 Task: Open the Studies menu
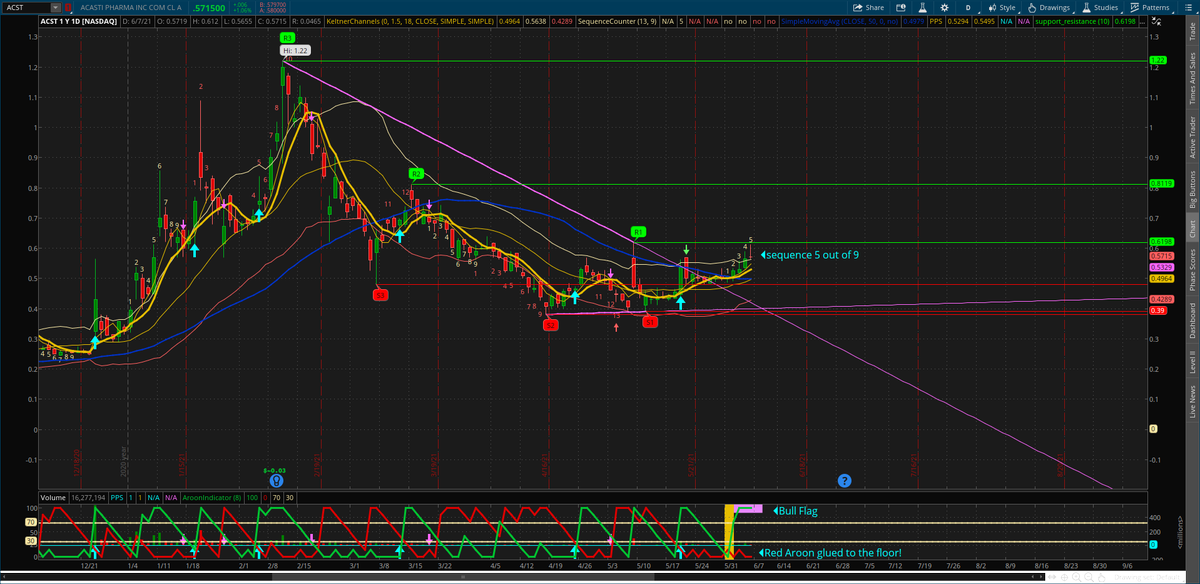[x=1103, y=7]
